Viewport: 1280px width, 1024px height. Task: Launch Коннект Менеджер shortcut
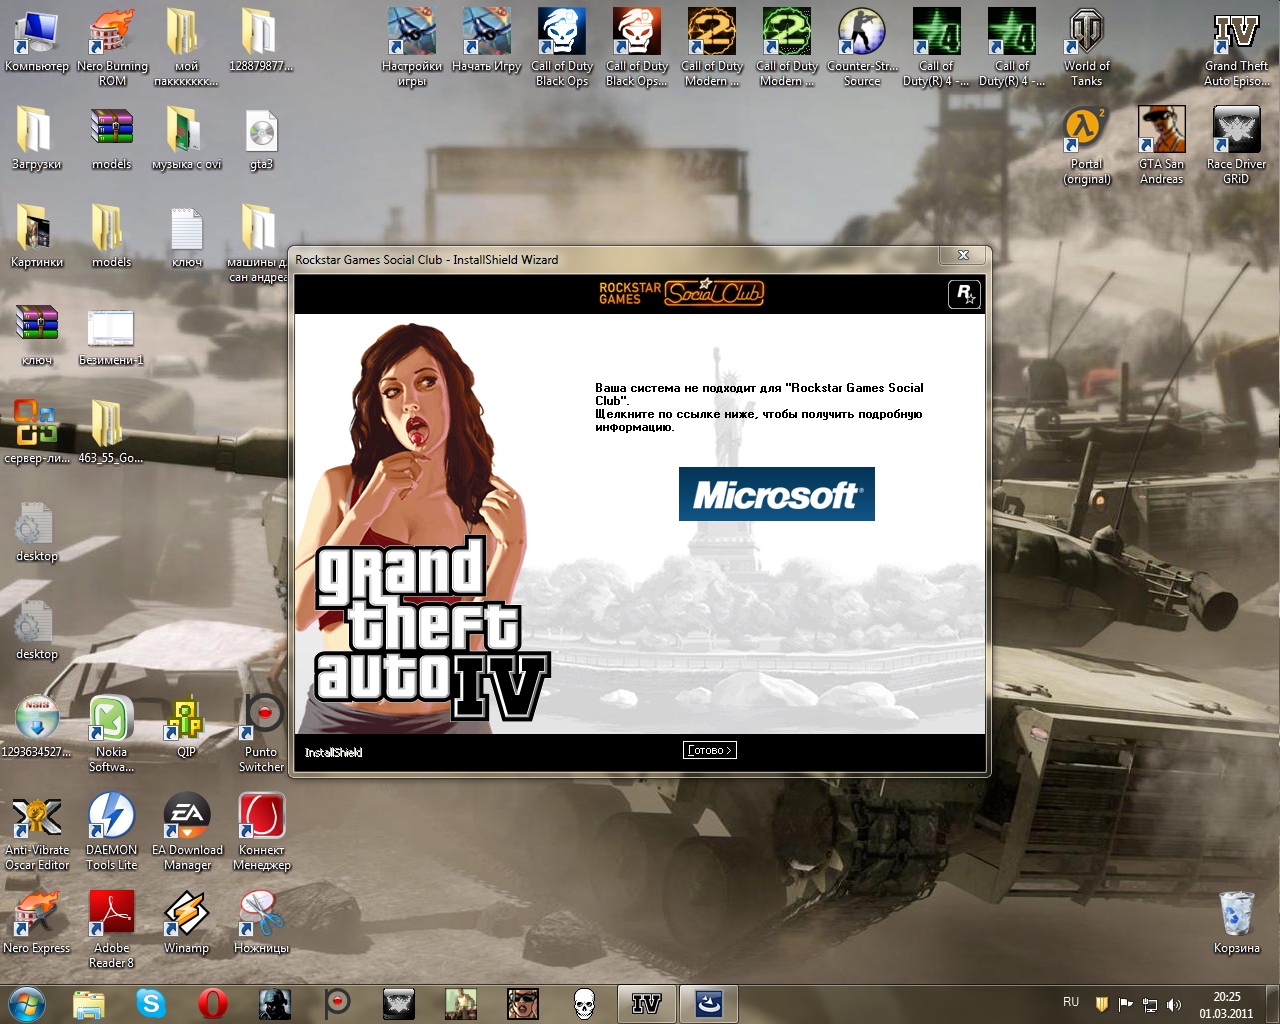(261, 830)
